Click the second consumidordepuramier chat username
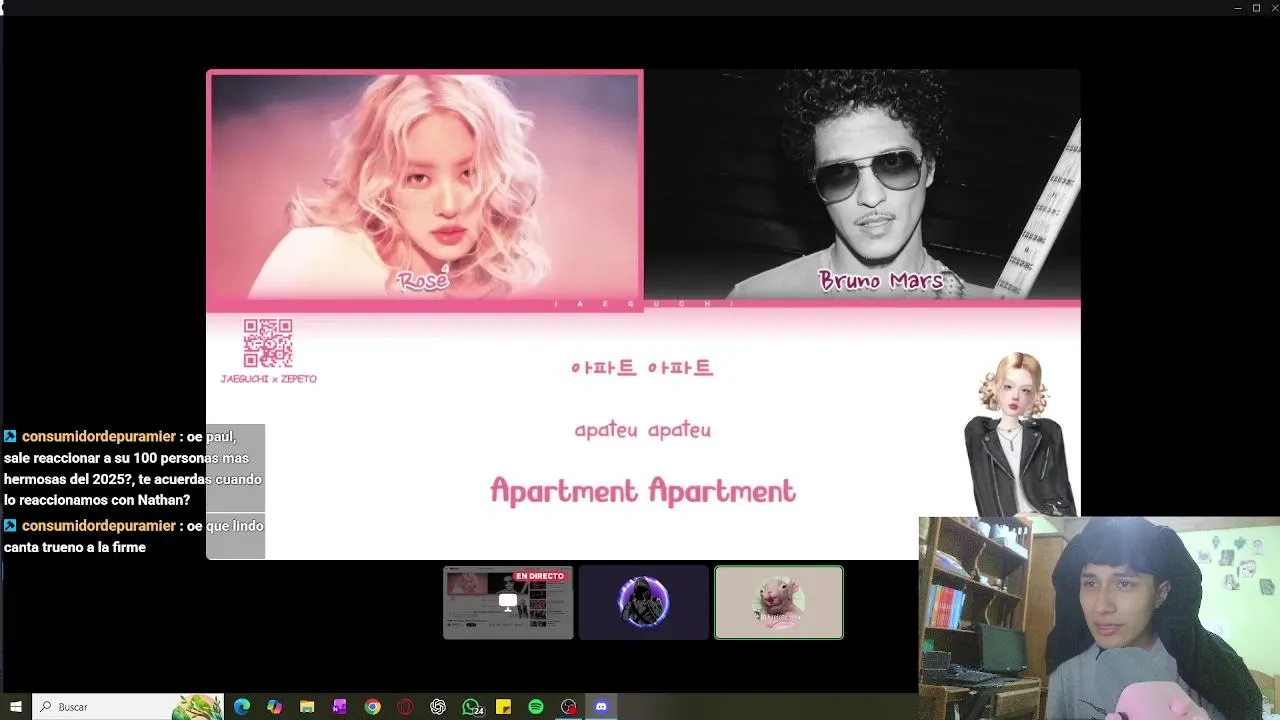This screenshot has height=720, width=1280. click(99, 526)
